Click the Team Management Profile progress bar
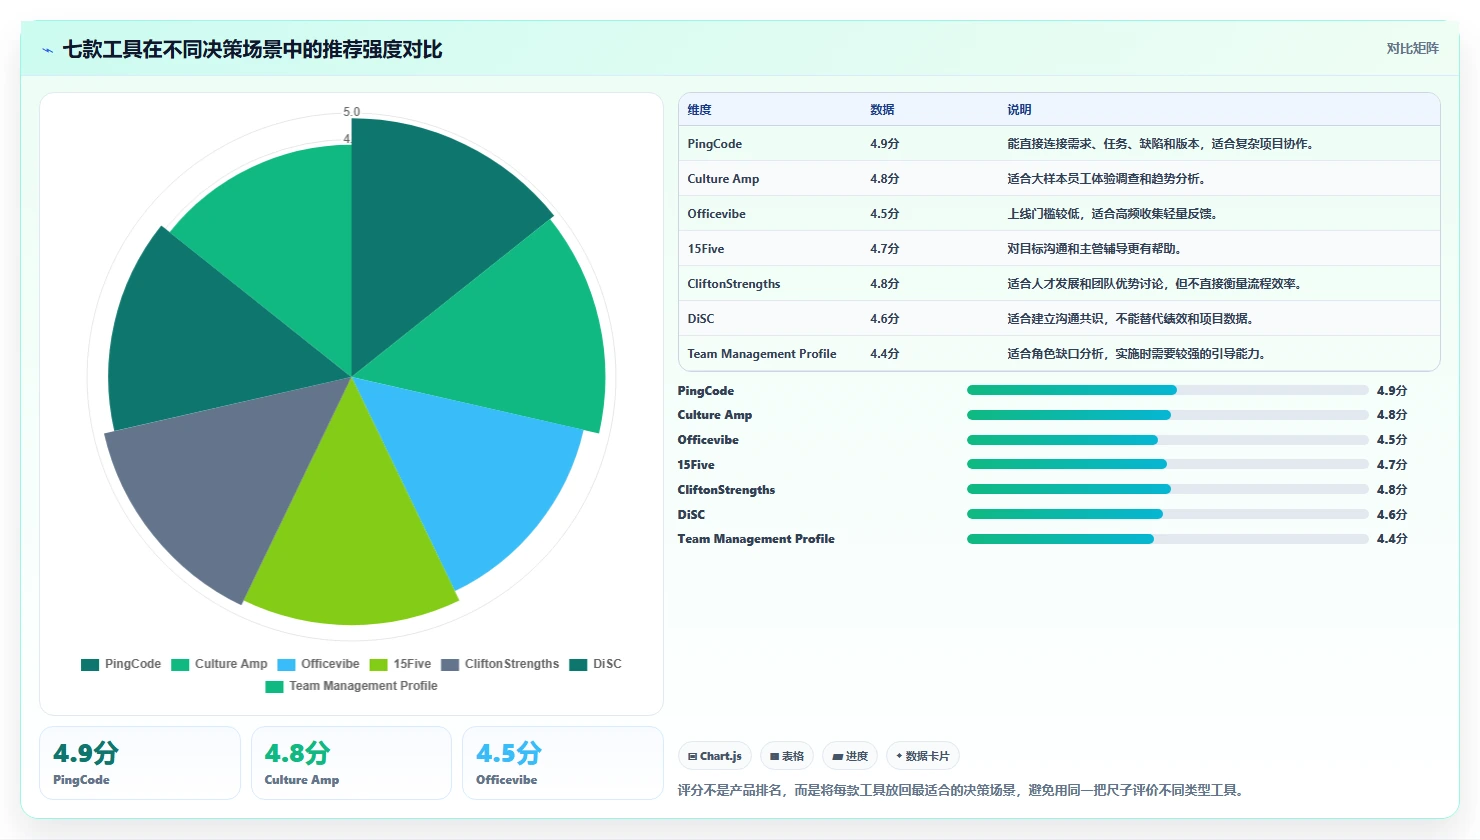 click(1168, 539)
